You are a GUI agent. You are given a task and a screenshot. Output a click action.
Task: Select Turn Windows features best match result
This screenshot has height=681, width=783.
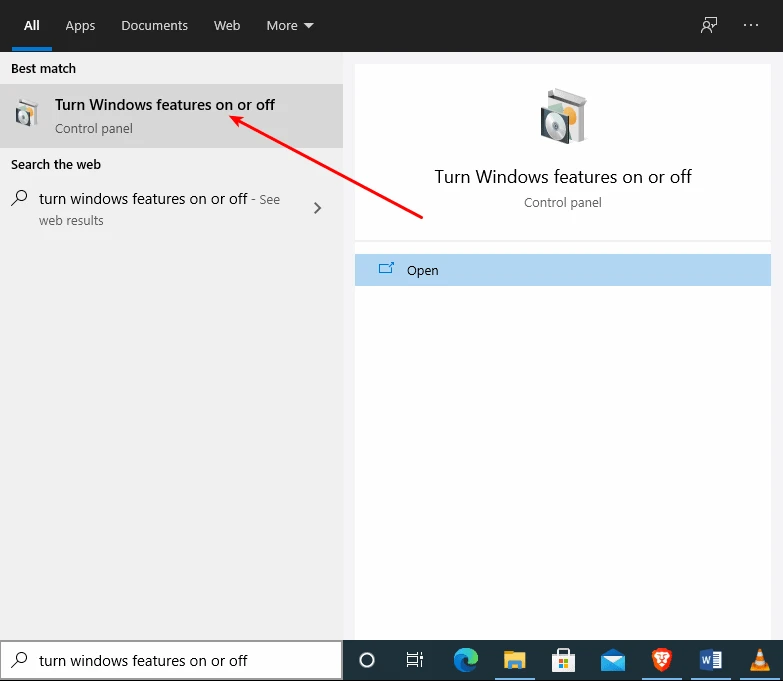165,116
